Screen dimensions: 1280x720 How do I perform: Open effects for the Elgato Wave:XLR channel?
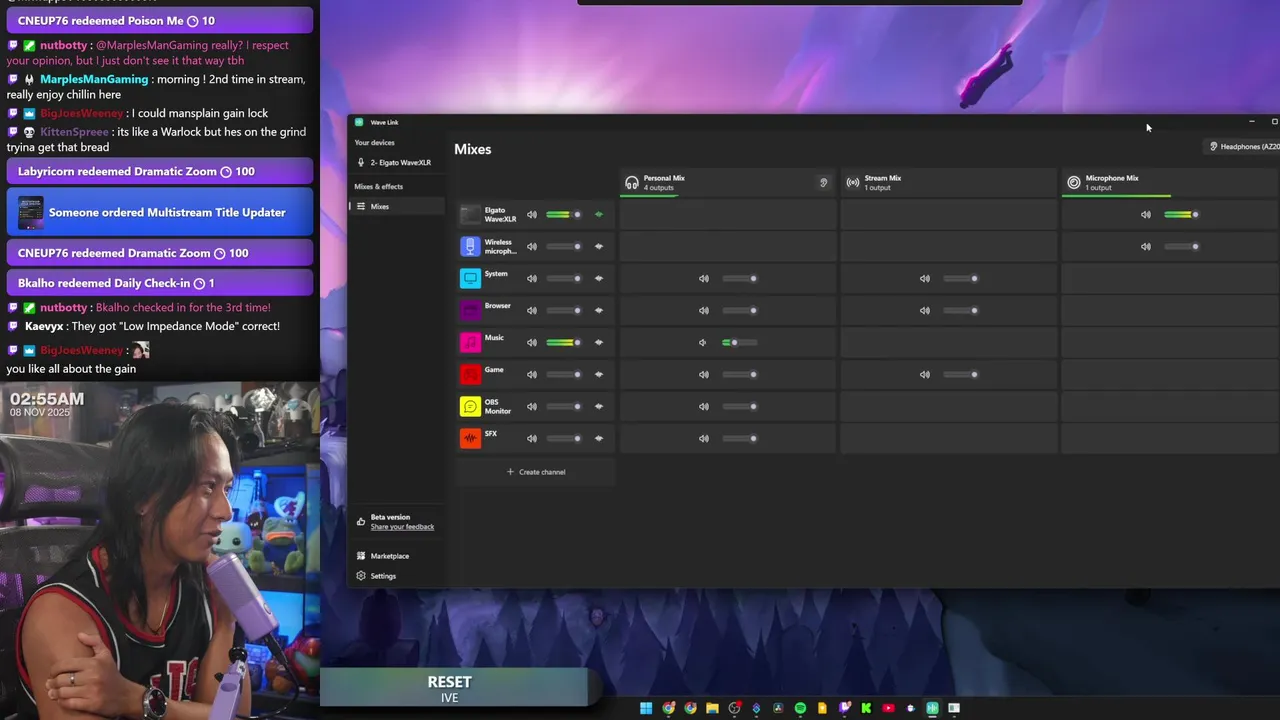[x=599, y=214]
